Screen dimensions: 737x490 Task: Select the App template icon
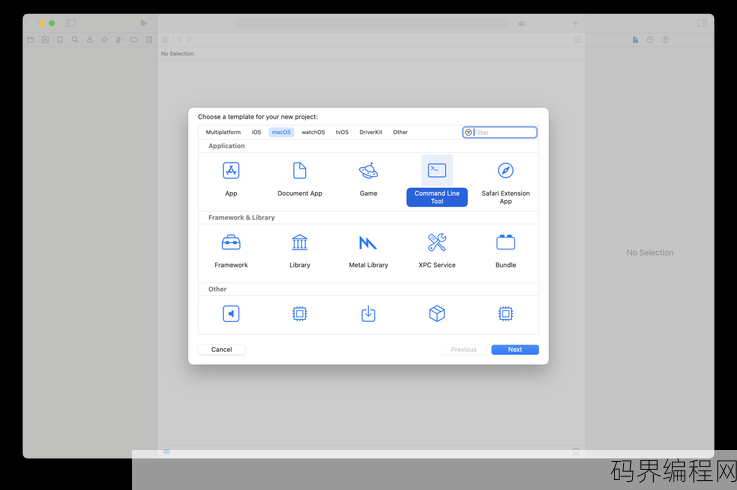tap(231, 171)
